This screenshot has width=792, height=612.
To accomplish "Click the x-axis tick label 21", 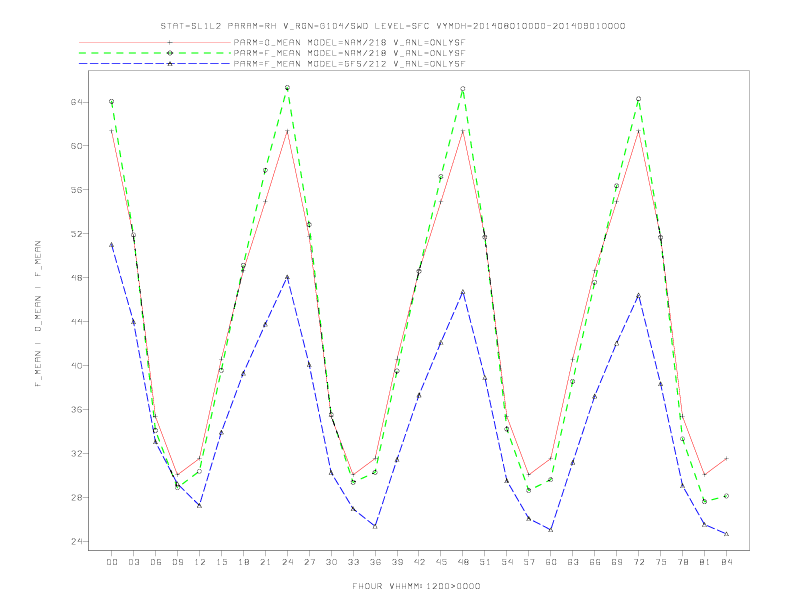I will tap(265, 562).
